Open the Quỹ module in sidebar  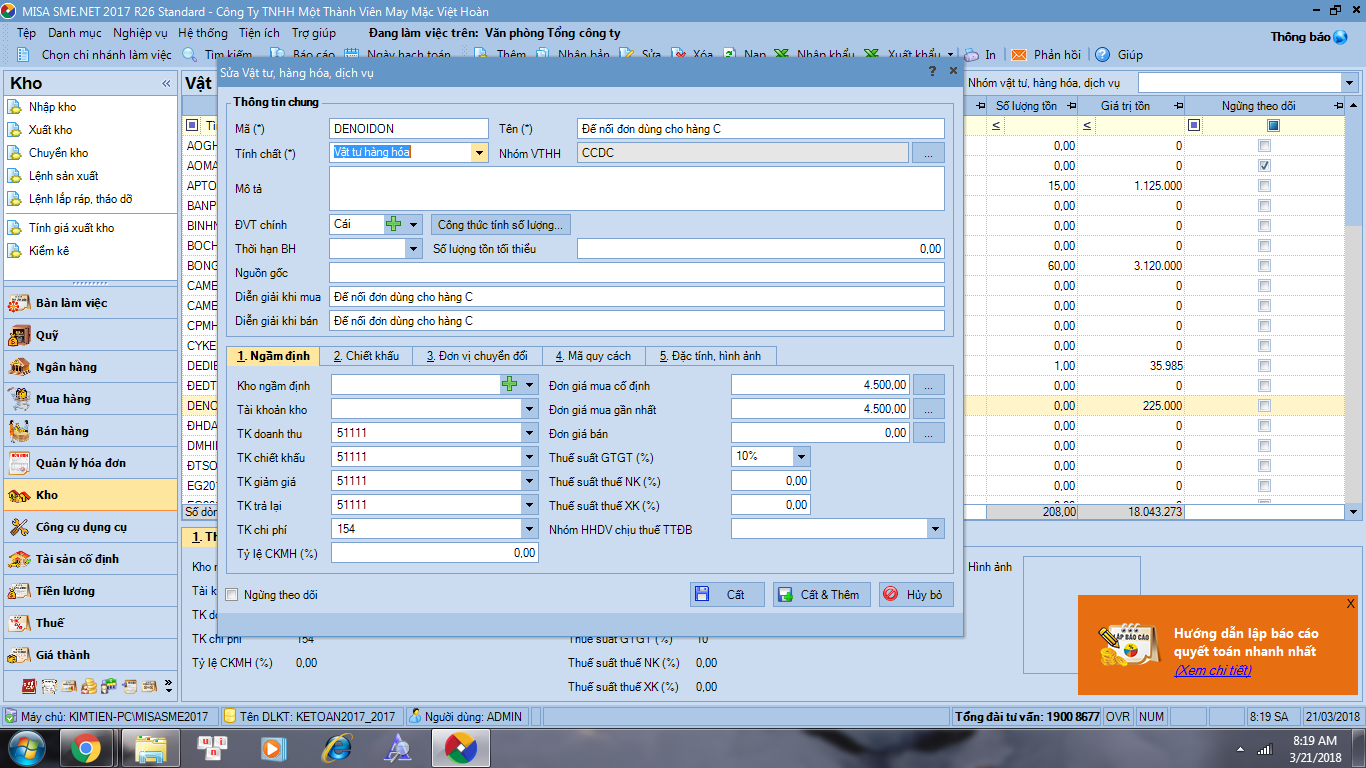pyautogui.click(x=89, y=335)
